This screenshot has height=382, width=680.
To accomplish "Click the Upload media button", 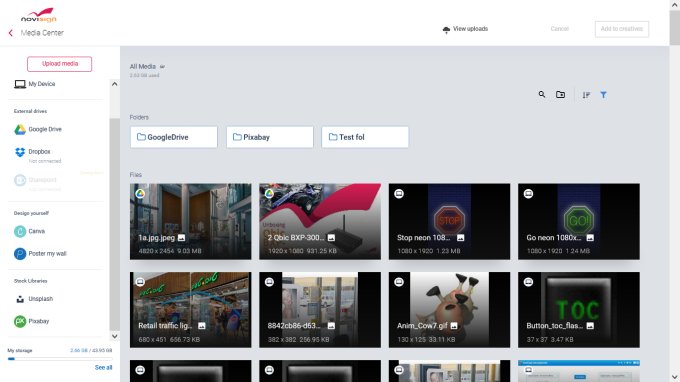I will point(59,64).
